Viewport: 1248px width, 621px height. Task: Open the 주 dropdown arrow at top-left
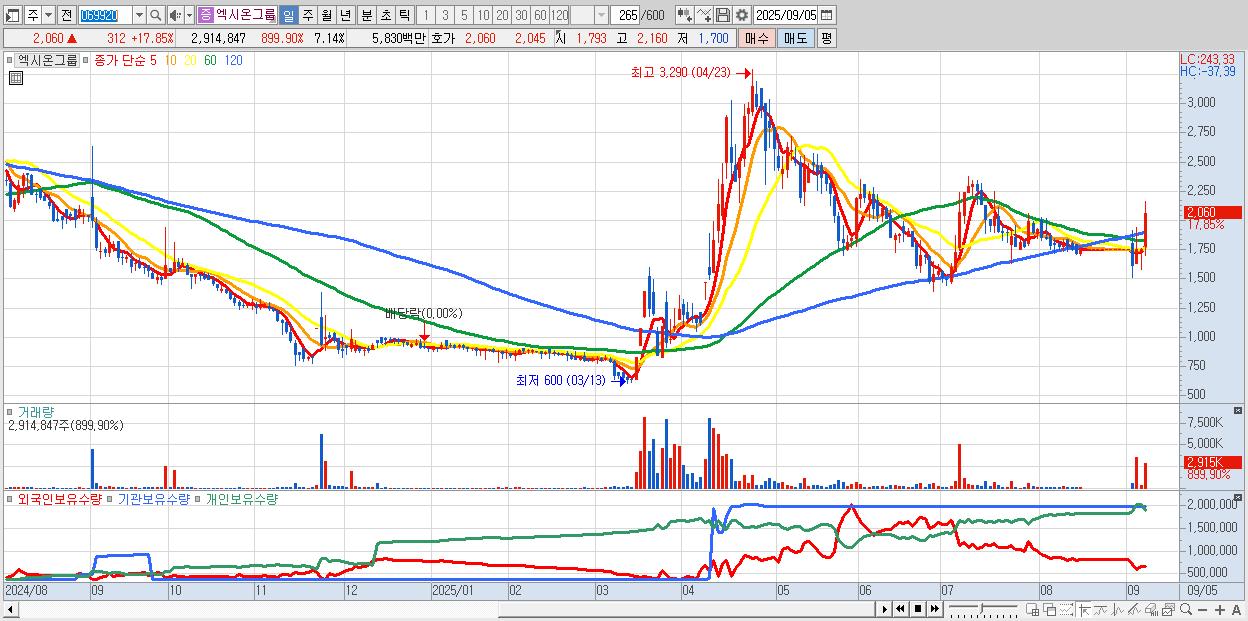click(x=48, y=15)
